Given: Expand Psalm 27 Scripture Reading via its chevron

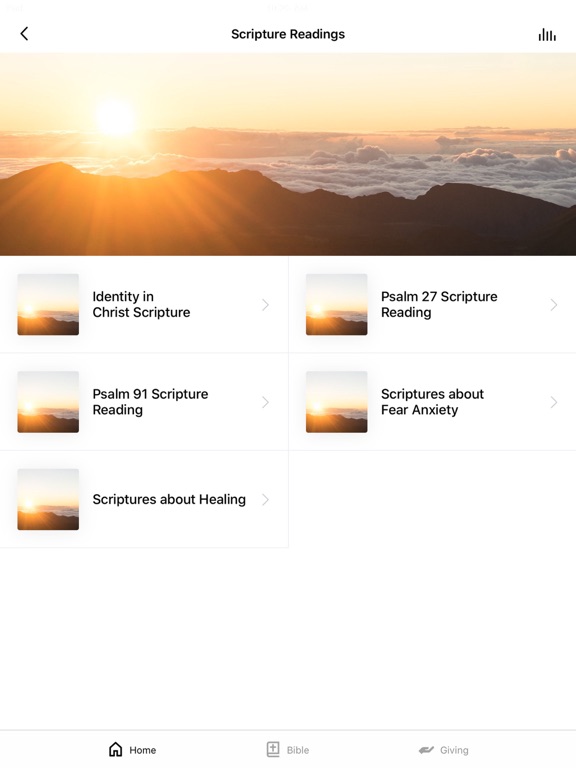Looking at the screenshot, I should (x=553, y=305).
